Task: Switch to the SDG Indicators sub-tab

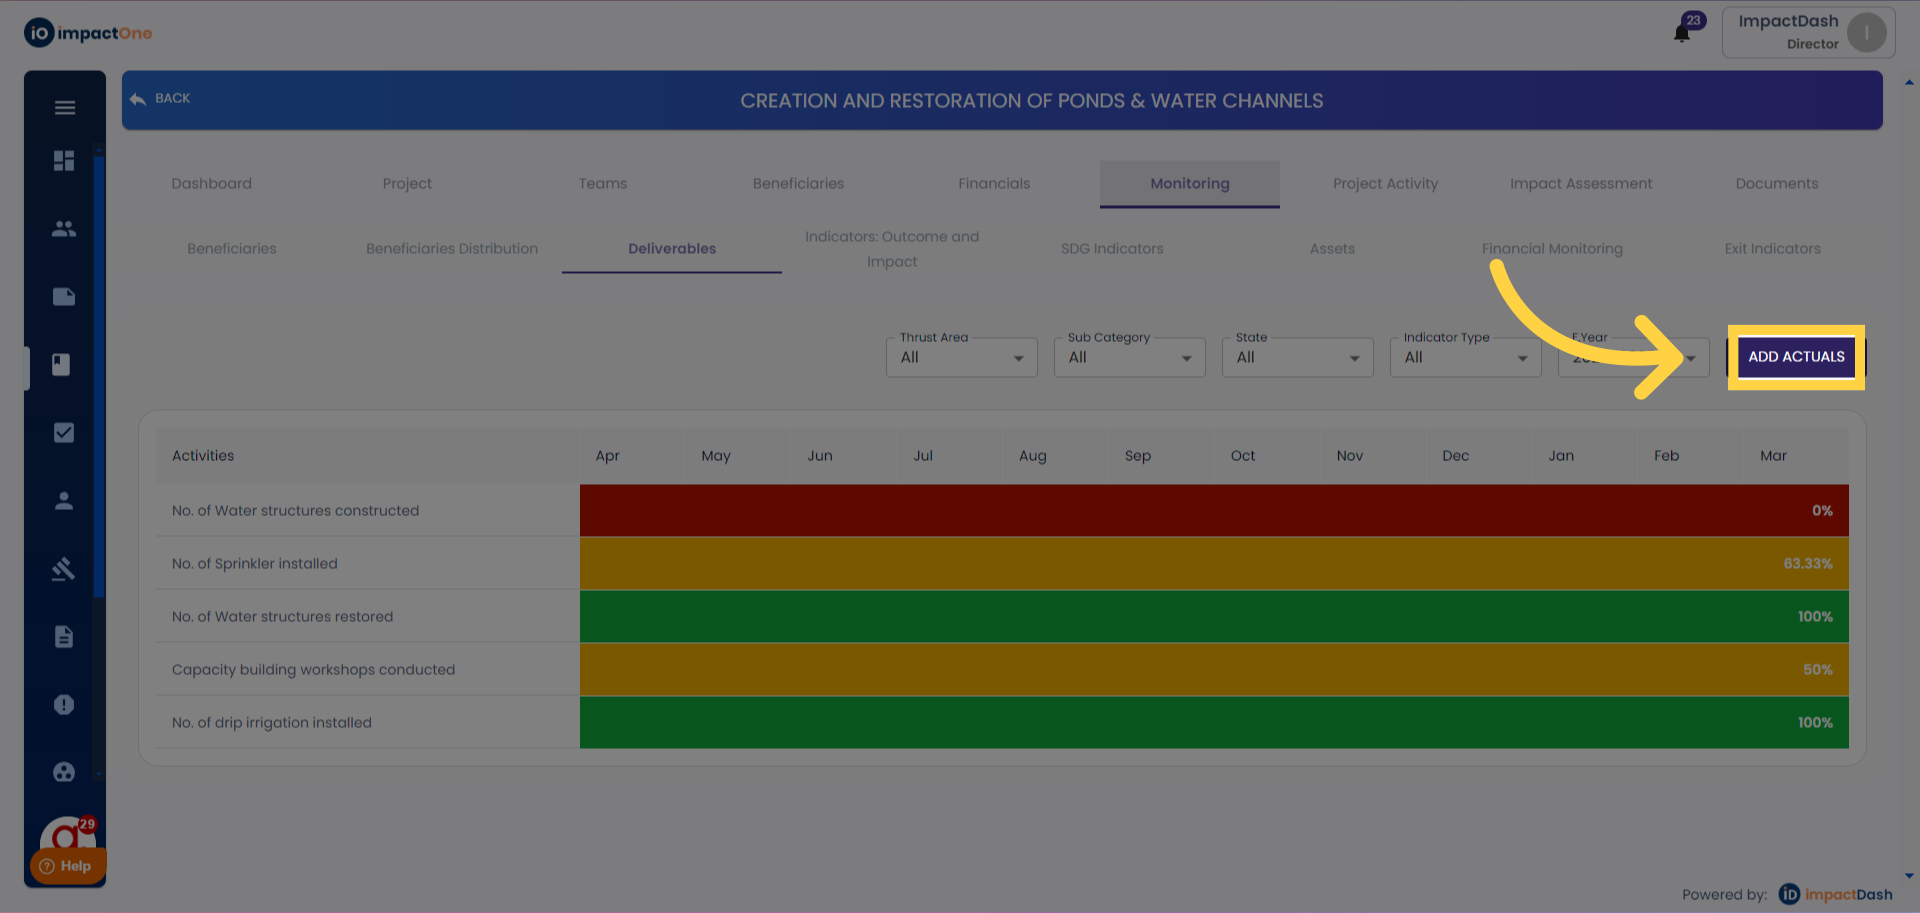Action: (x=1112, y=249)
